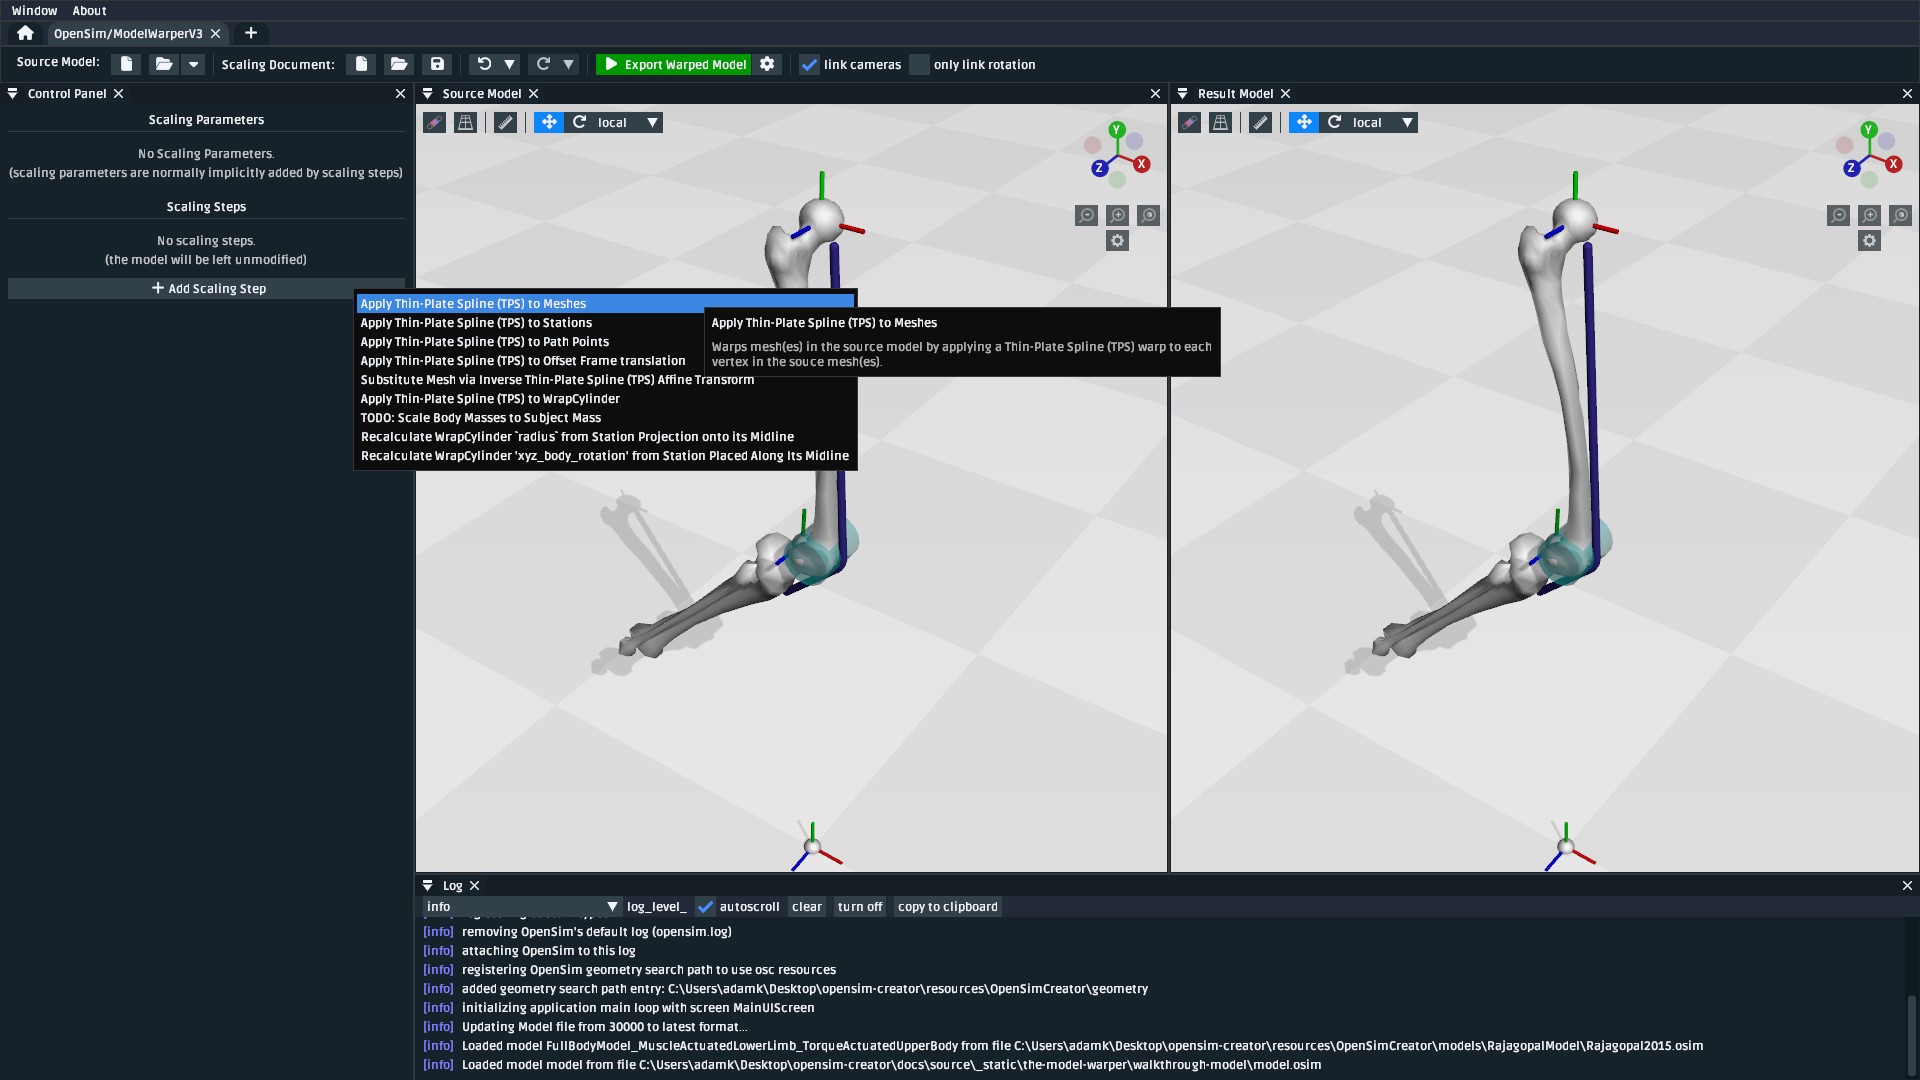1920x1080 pixels.
Task: Activate rotate gizmo in Source Model viewer
Action: pos(579,122)
